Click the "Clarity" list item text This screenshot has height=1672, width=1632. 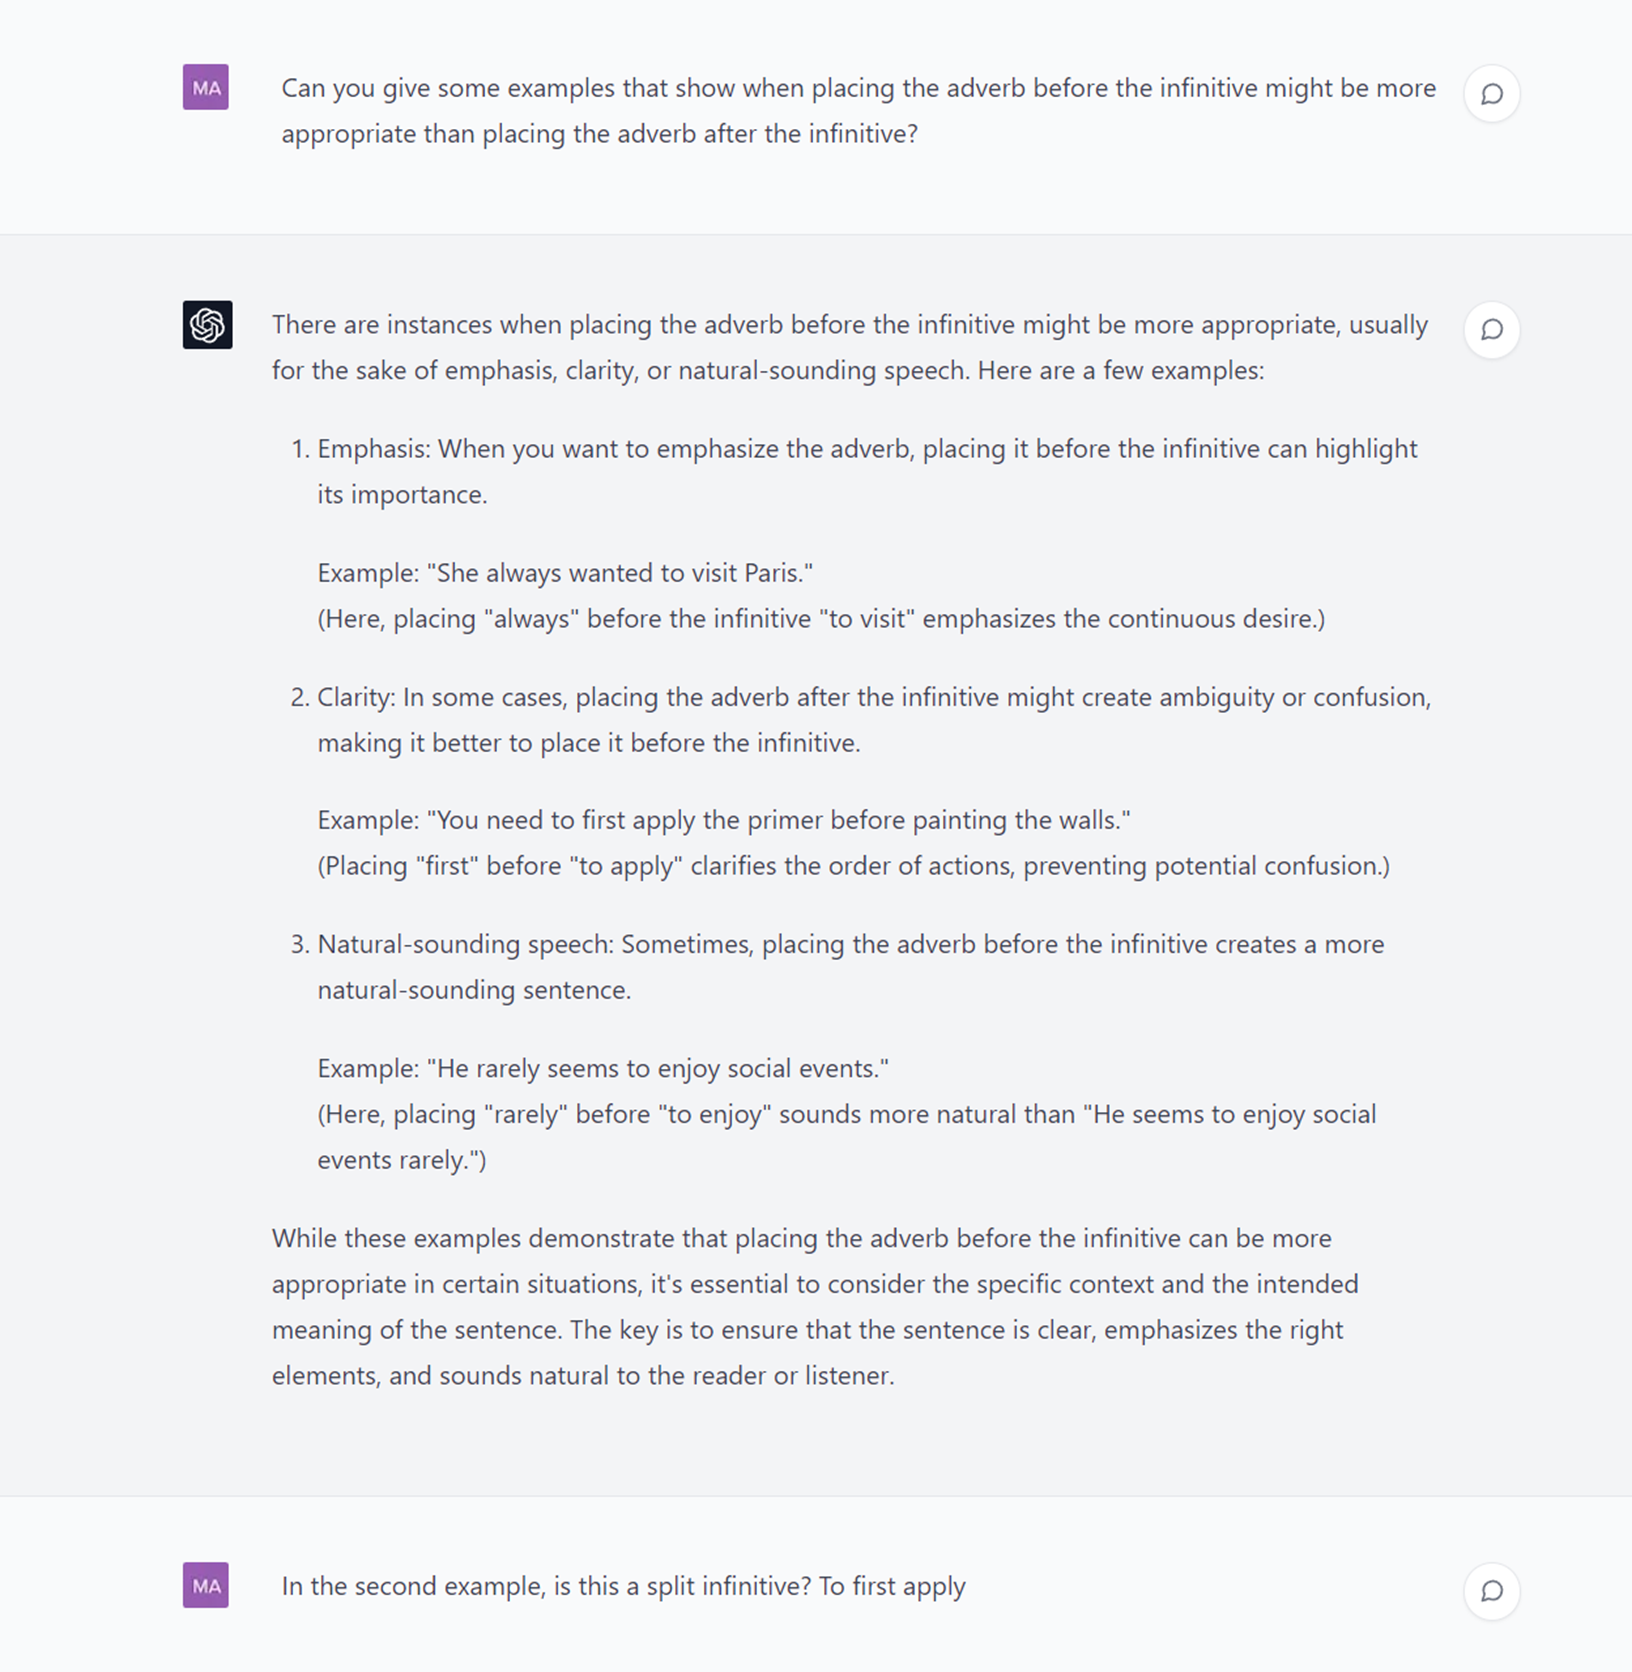pyautogui.click(x=873, y=720)
